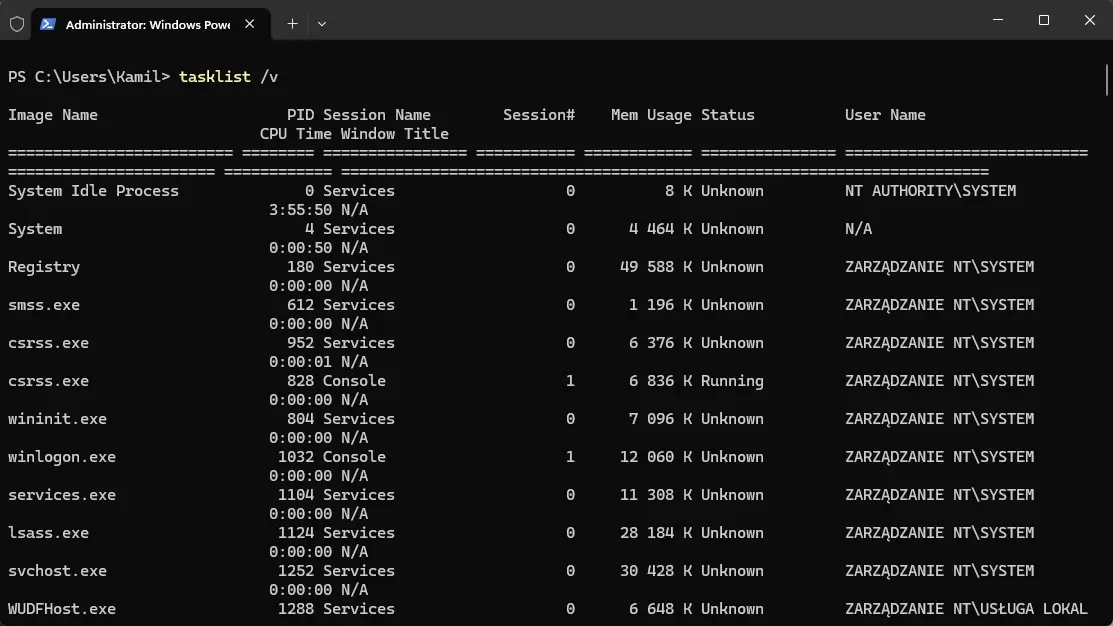Click the Running status for csrss.exe
This screenshot has height=626, width=1113.
click(x=732, y=381)
